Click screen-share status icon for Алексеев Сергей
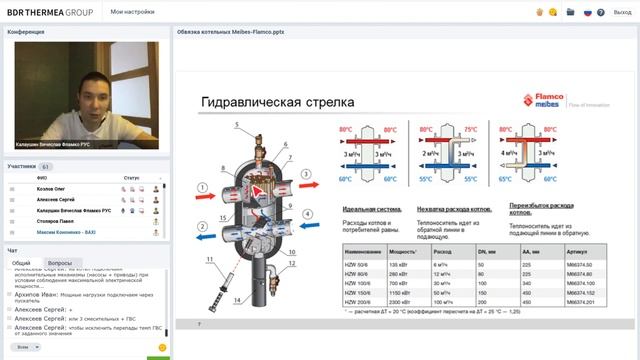Image resolution: width=640 pixels, height=360 pixels. [141, 200]
